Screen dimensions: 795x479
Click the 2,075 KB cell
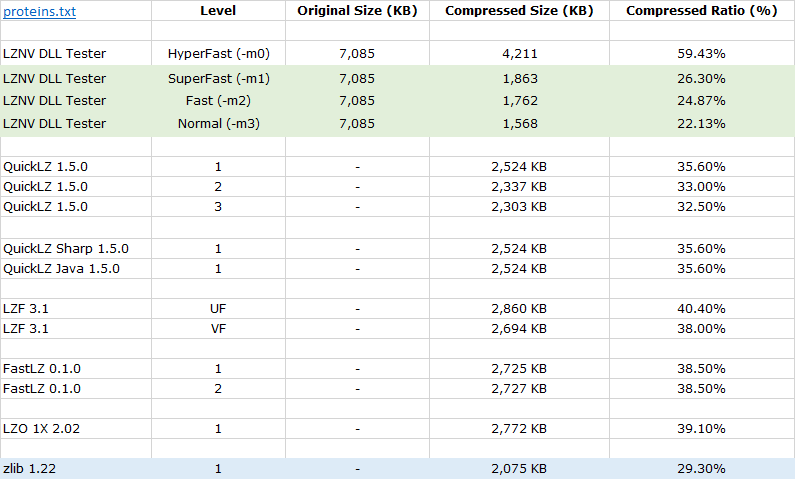(x=519, y=468)
